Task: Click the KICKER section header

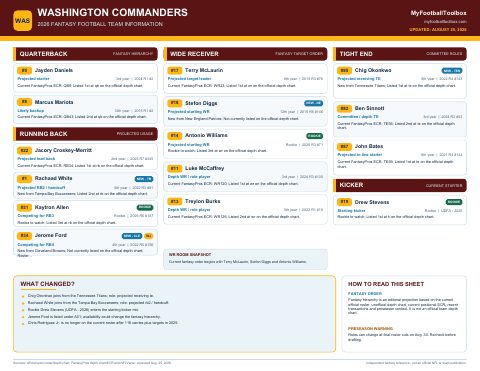Action: click(x=400, y=185)
